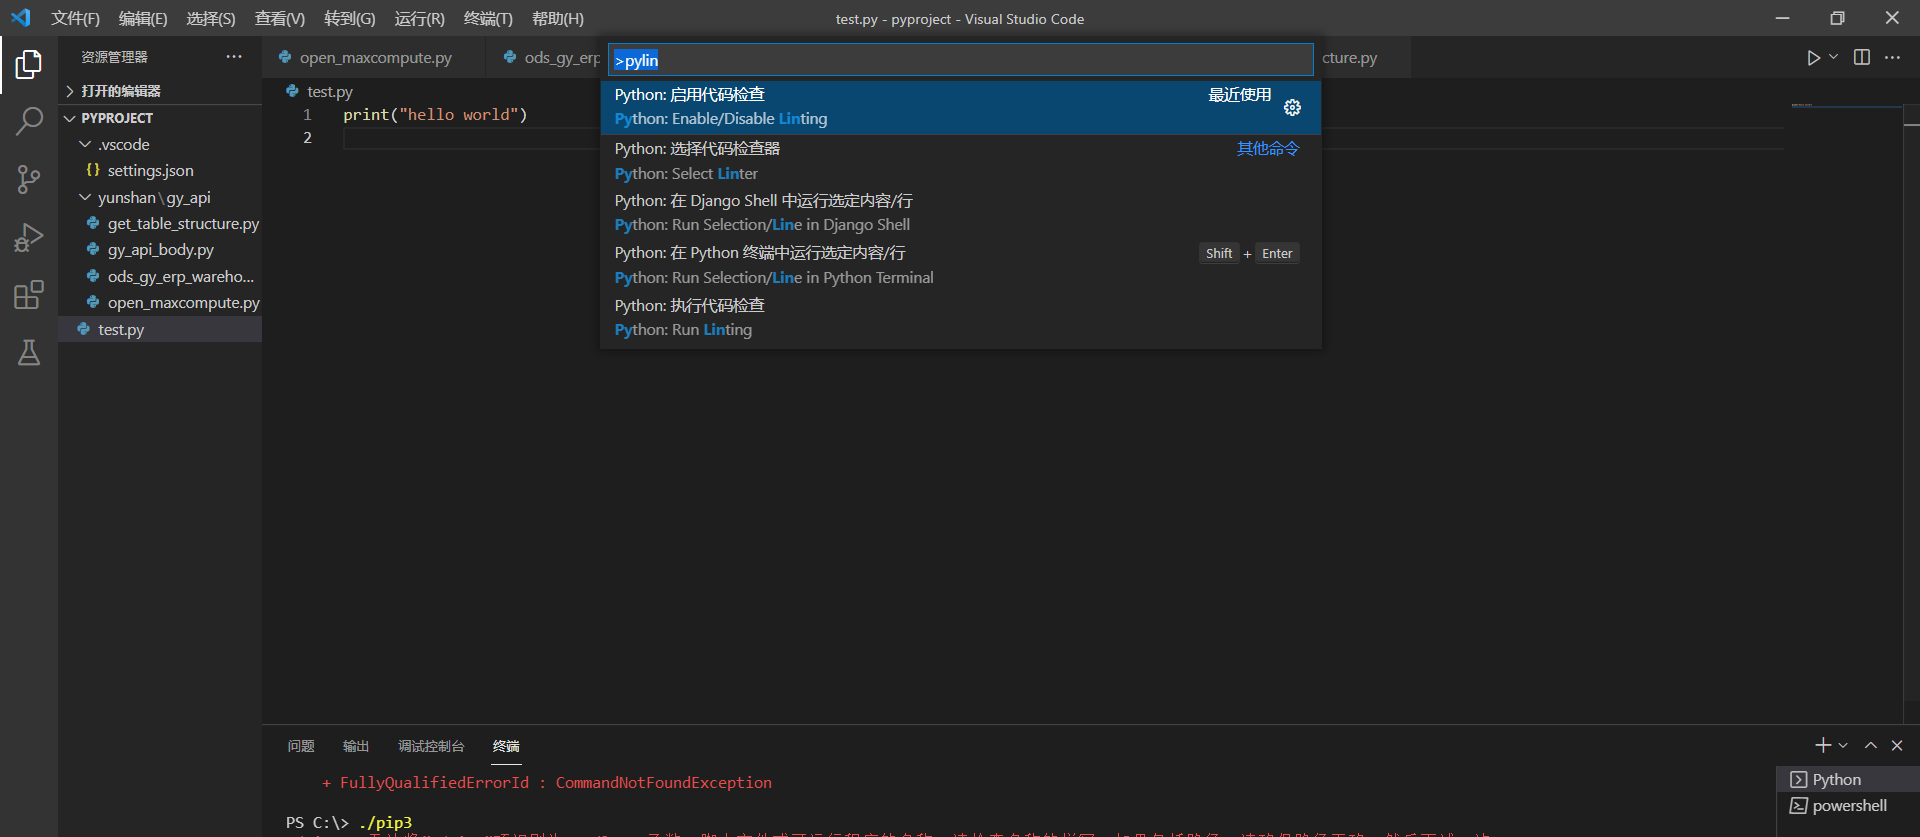Image resolution: width=1920 pixels, height=837 pixels.
Task: Open the Search view in activity bar
Action: (x=29, y=122)
